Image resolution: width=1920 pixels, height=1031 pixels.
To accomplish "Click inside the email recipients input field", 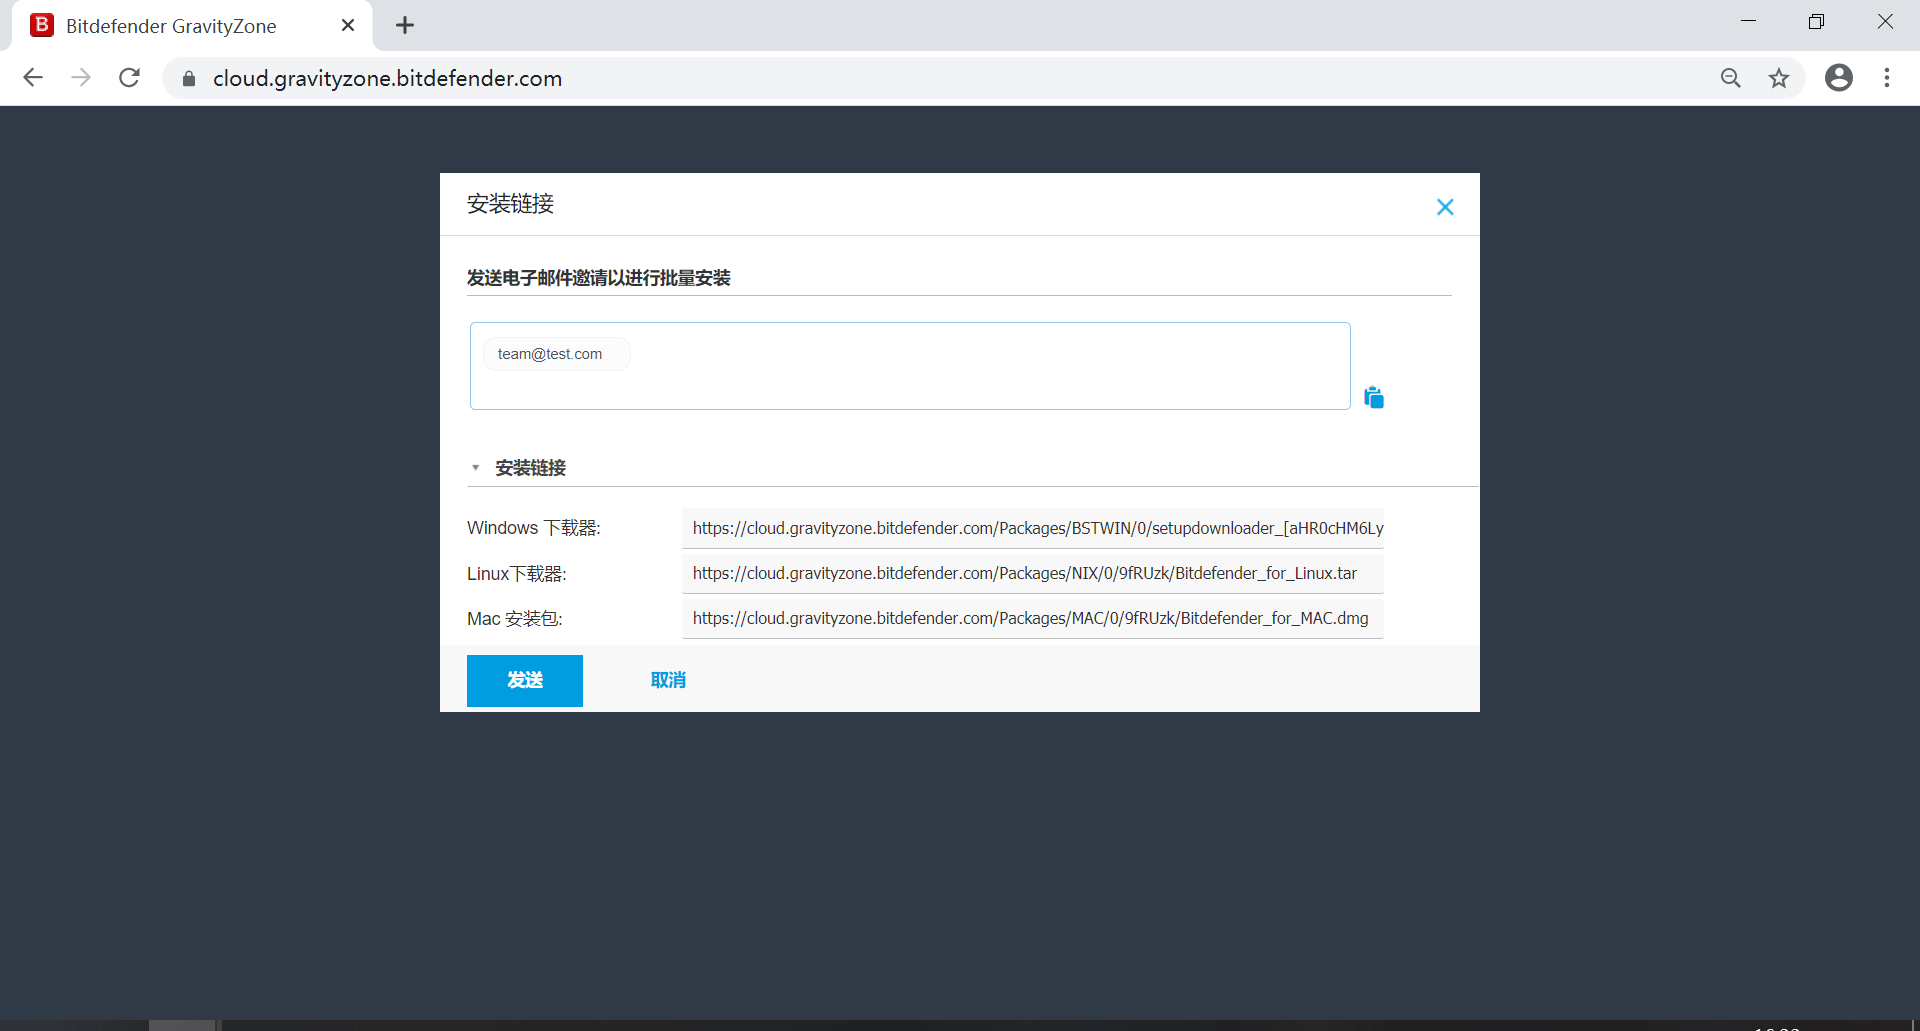I will pyautogui.click(x=910, y=366).
